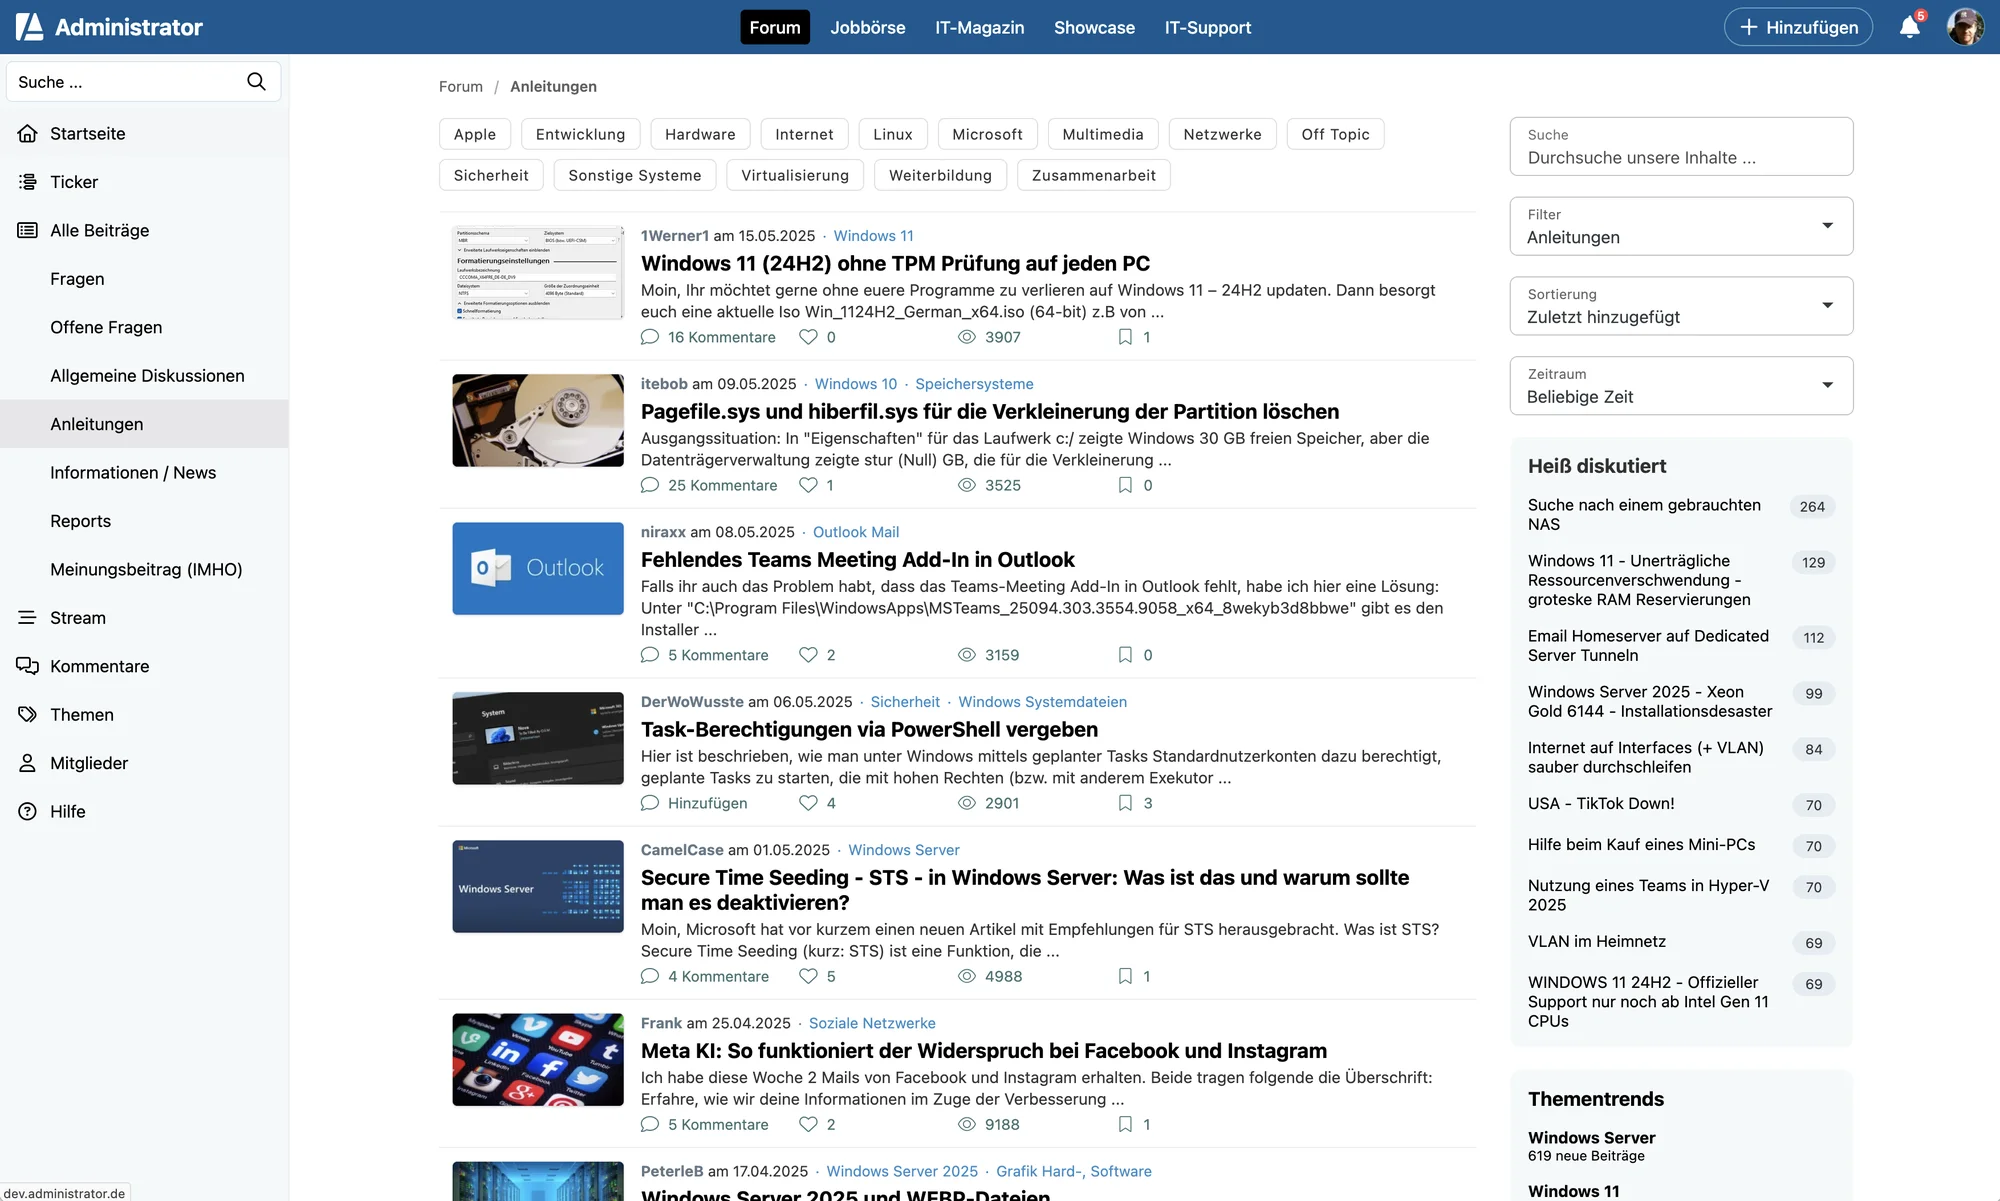The height and width of the screenshot is (1201, 2000).
Task: Click the Hinzufügen button in header
Action: tap(1798, 27)
